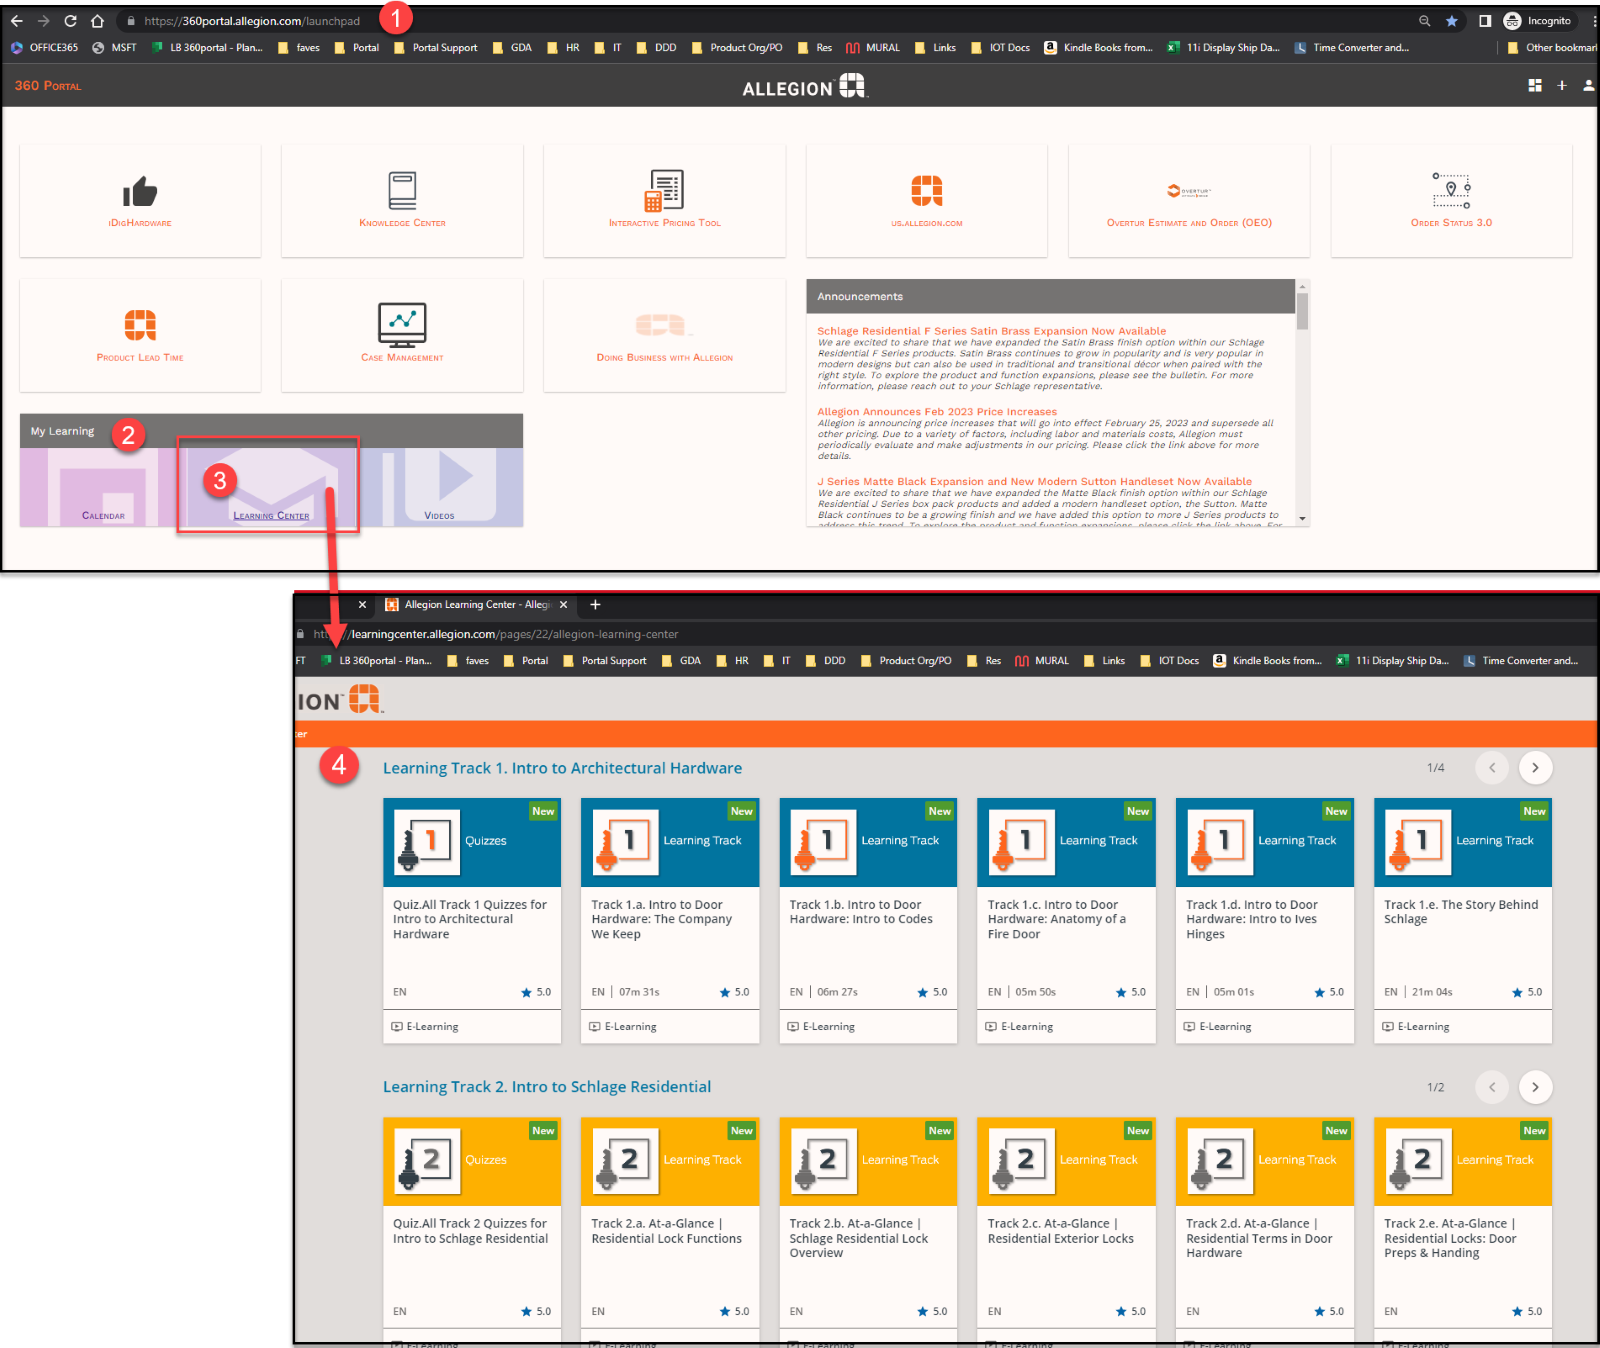
Task: Click the Announcements scroll down arrow
Action: point(1302,519)
